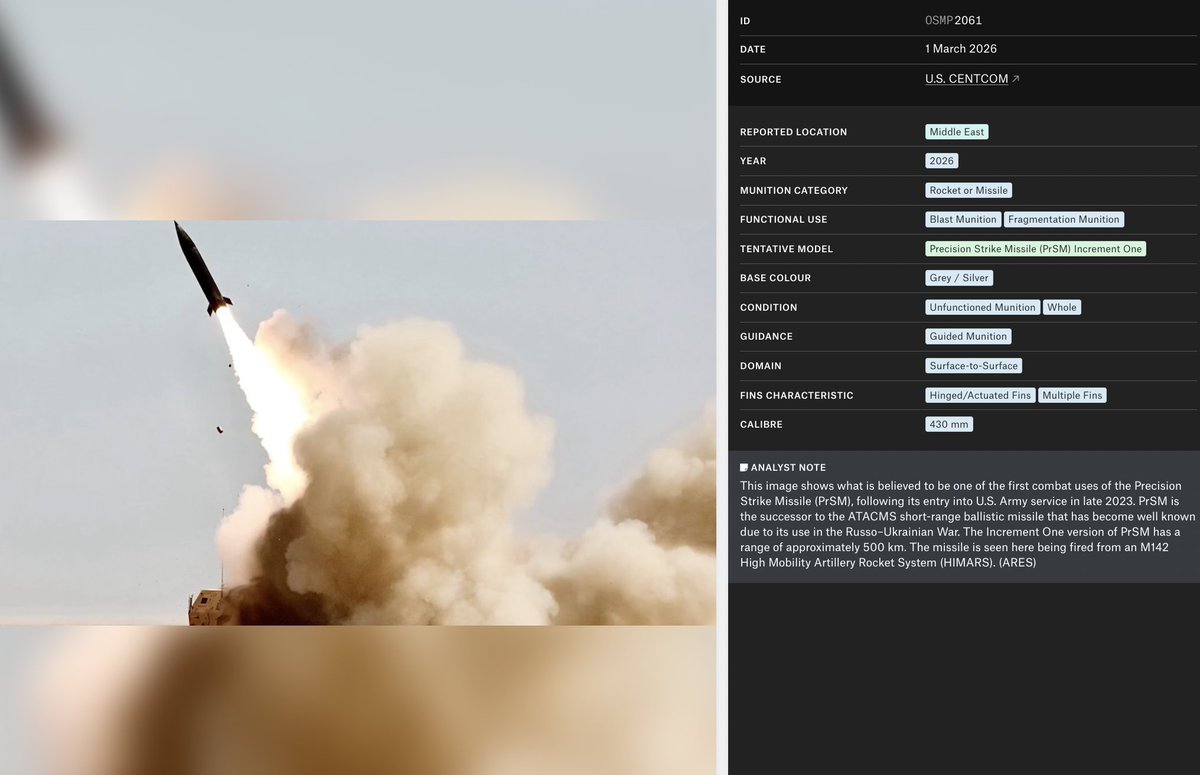Click the Multiple Fins tag
The height and width of the screenshot is (775, 1200).
(x=1072, y=395)
